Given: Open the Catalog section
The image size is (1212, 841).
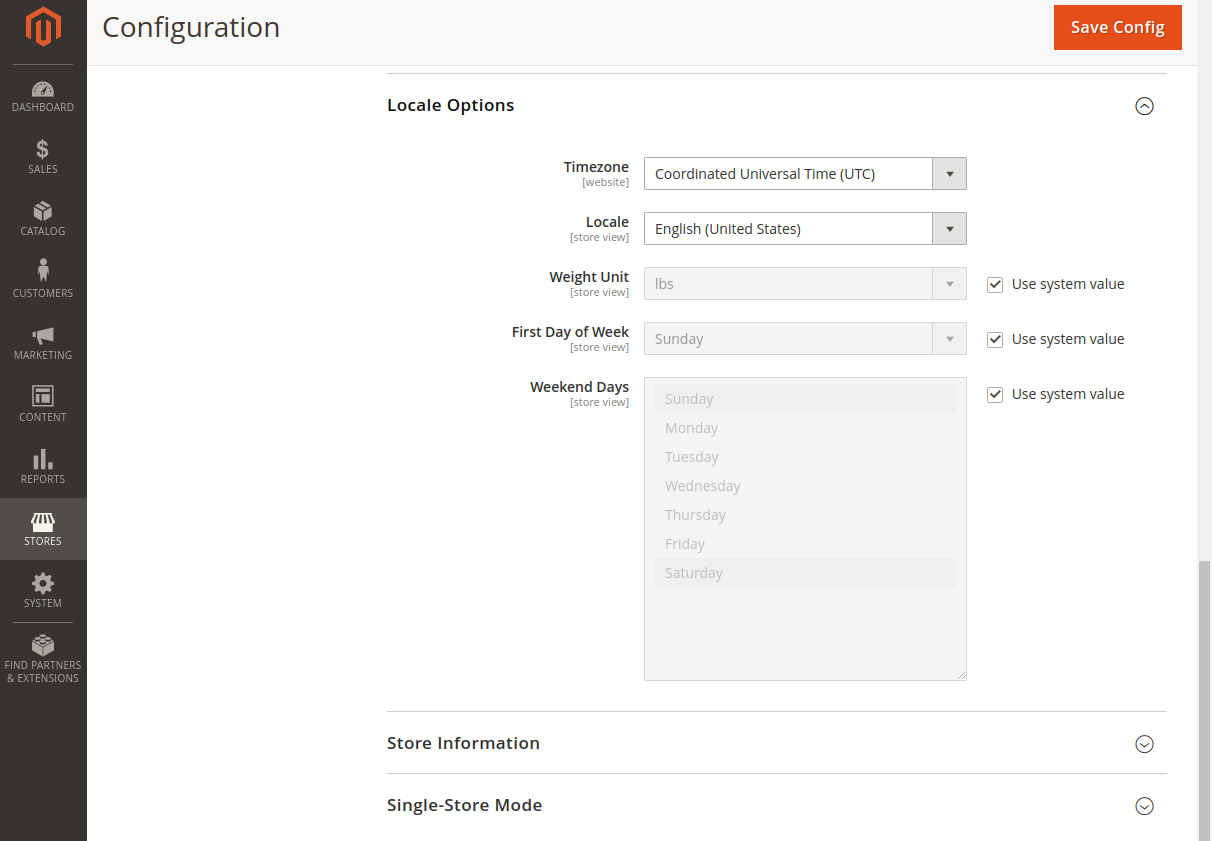Looking at the screenshot, I should click(43, 220).
